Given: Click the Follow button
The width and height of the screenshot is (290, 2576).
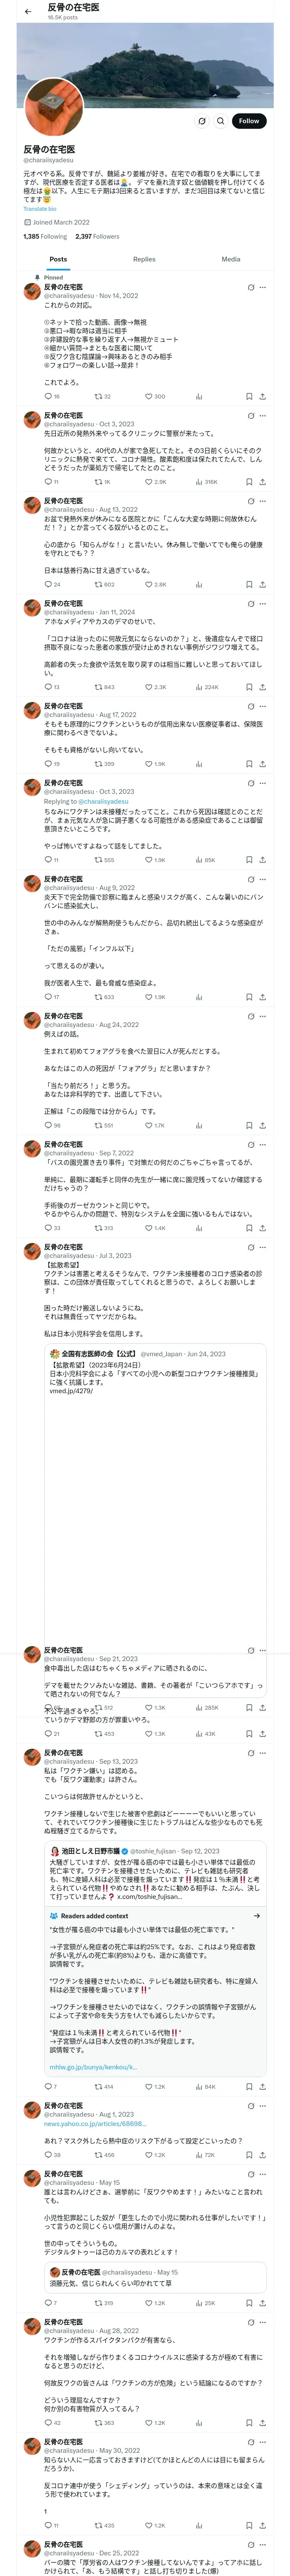Looking at the screenshot, I should 248,121.
